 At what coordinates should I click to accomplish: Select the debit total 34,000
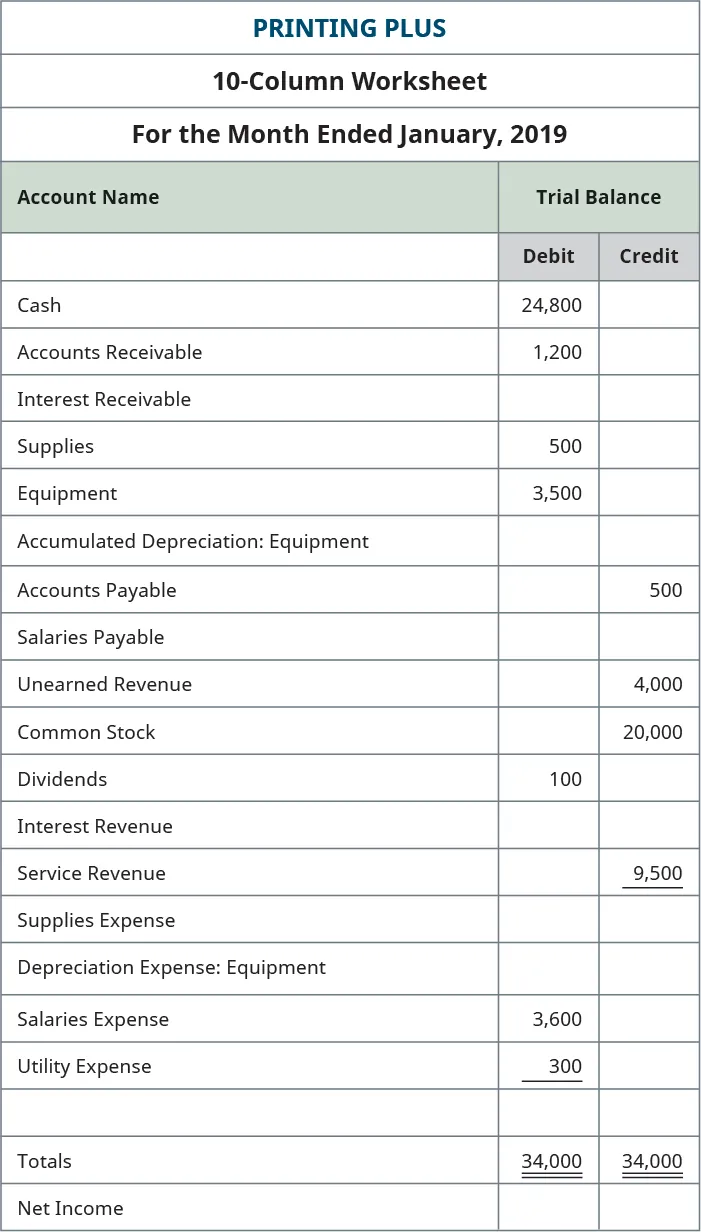click(551, 1161)
